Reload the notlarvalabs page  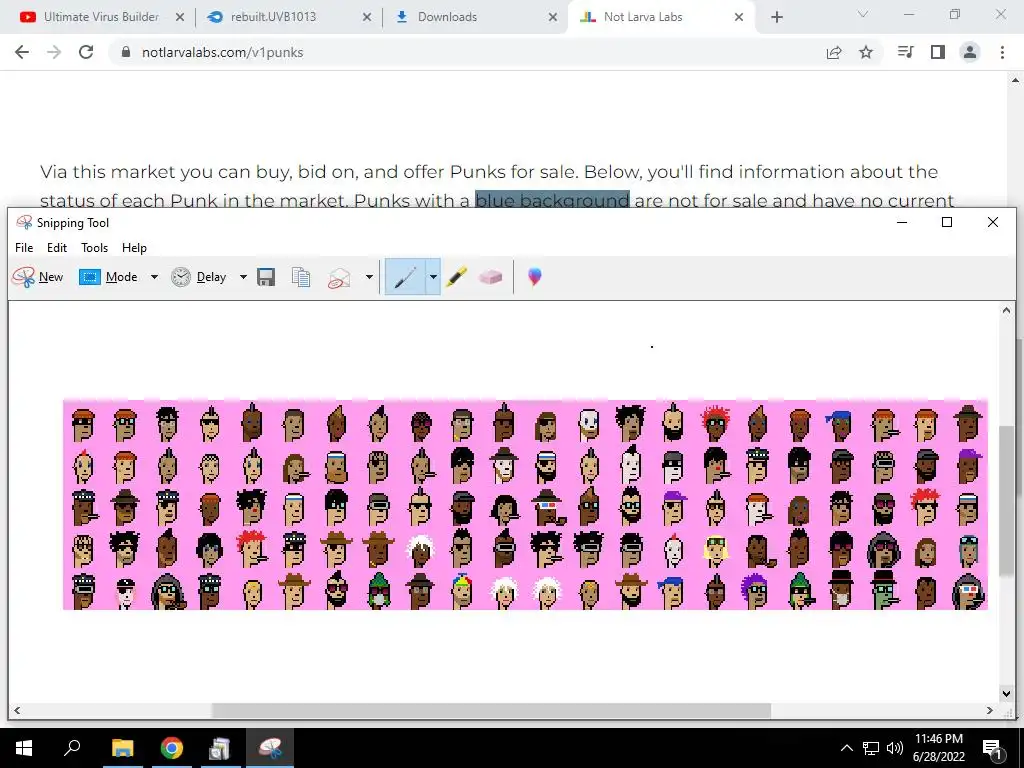point(86,52)
